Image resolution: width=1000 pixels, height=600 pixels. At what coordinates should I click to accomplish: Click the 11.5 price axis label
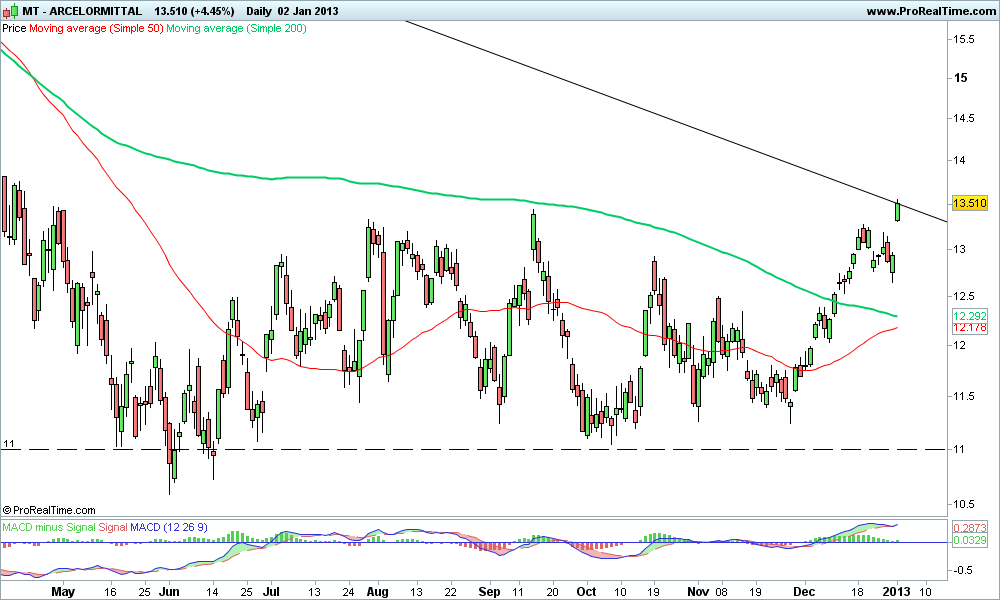tap(963, 397)
